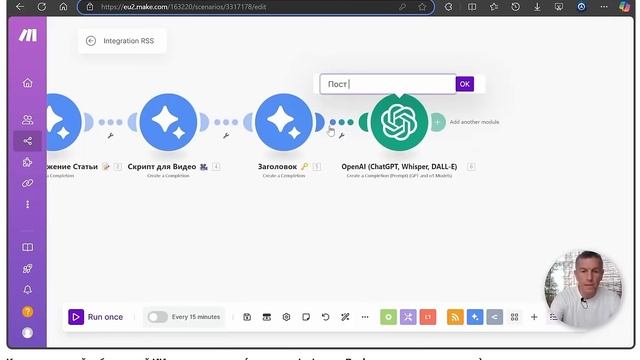Open the Team (people) sidebar icon
Screen dimensions: 640x360
[x=27, y=120]
